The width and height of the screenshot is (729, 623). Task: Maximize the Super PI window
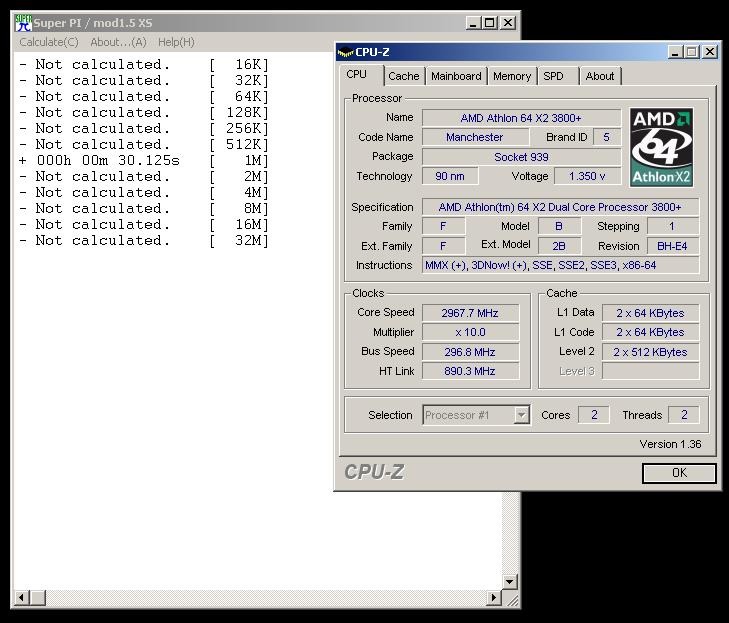click(490, 23)
